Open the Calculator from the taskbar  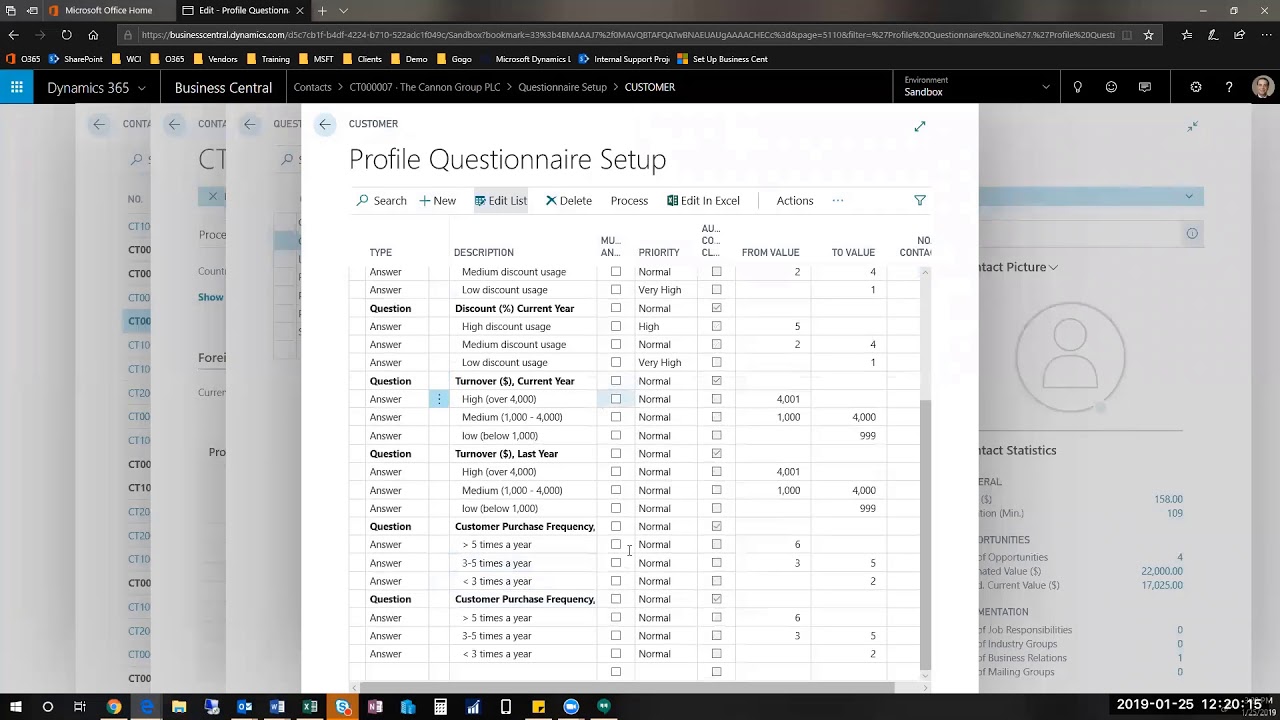440,707
